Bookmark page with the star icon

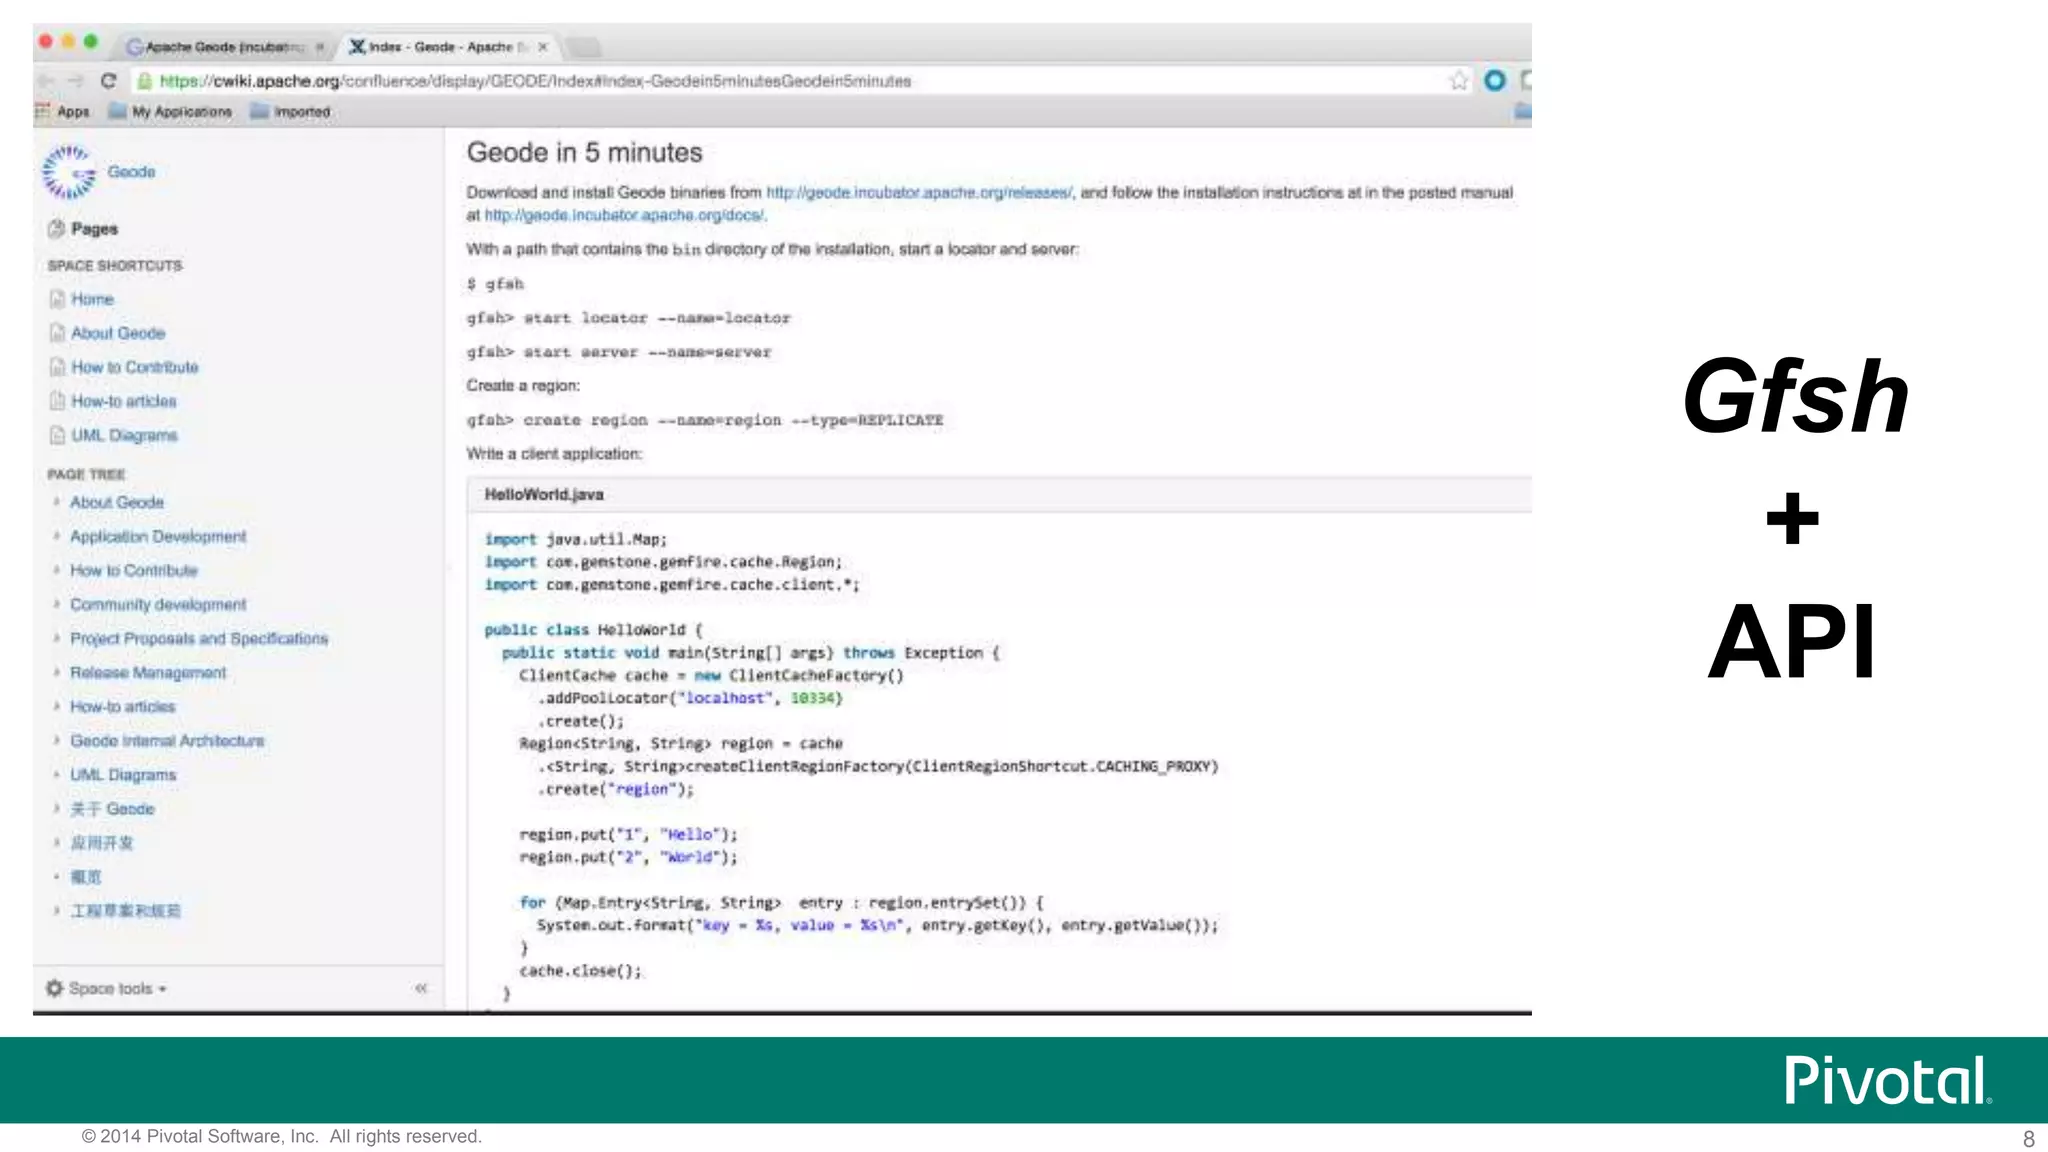(x=1459, y=81)
